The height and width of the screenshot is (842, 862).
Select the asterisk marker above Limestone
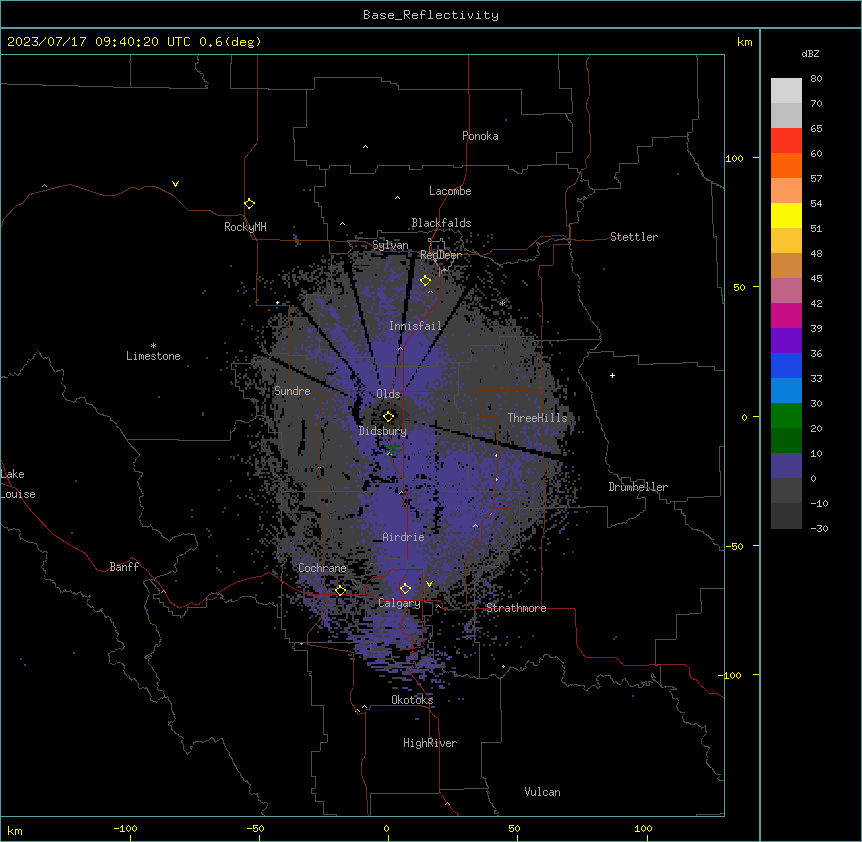tap(153, 346)
